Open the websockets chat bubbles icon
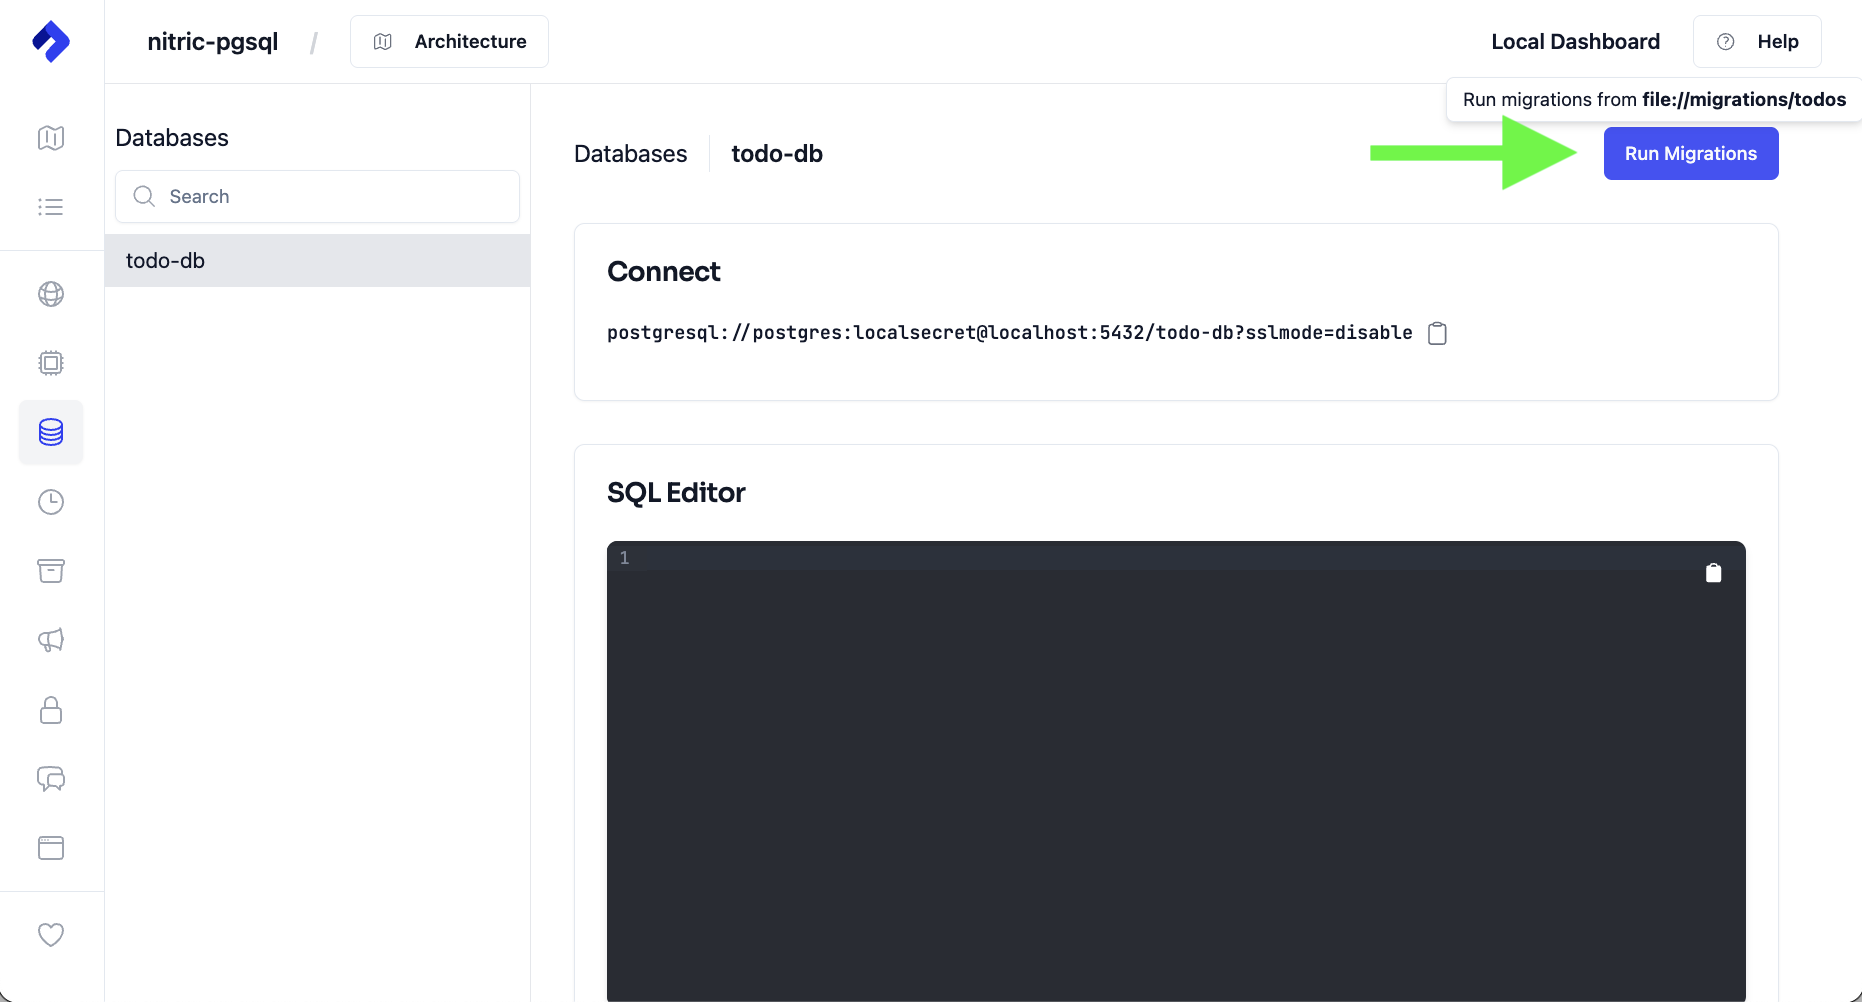Image resolution: width=1862 pixels, height=1002 pixels. pos(51,779)
